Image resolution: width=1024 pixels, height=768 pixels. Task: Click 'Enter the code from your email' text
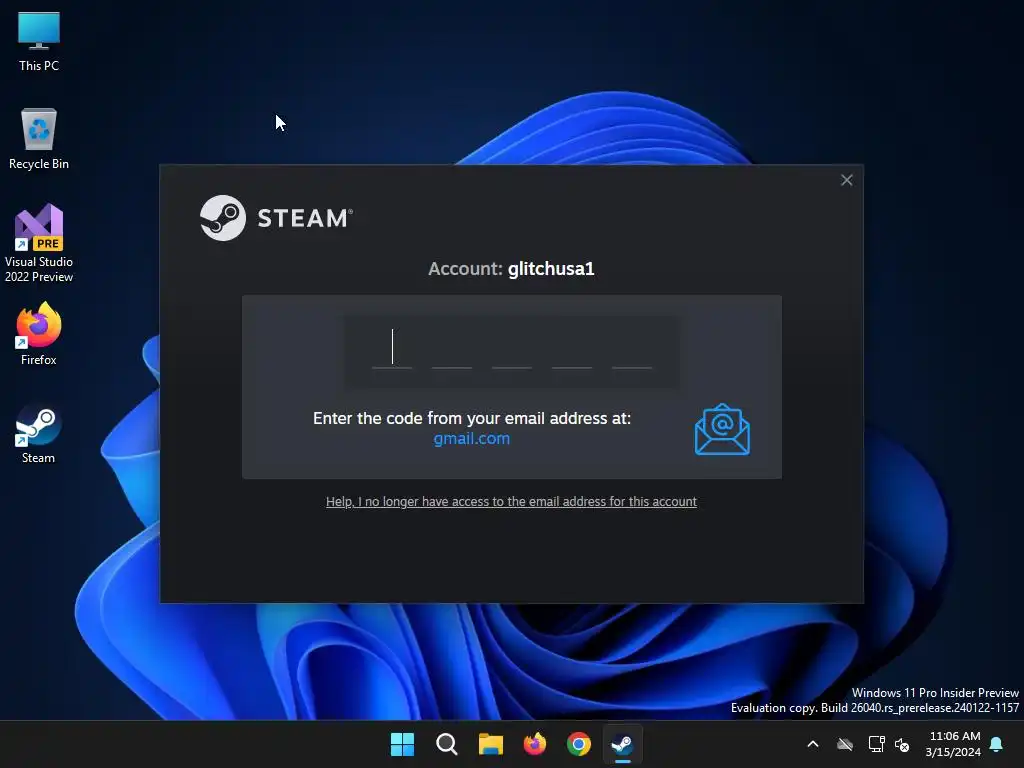(x=472, y=418)
